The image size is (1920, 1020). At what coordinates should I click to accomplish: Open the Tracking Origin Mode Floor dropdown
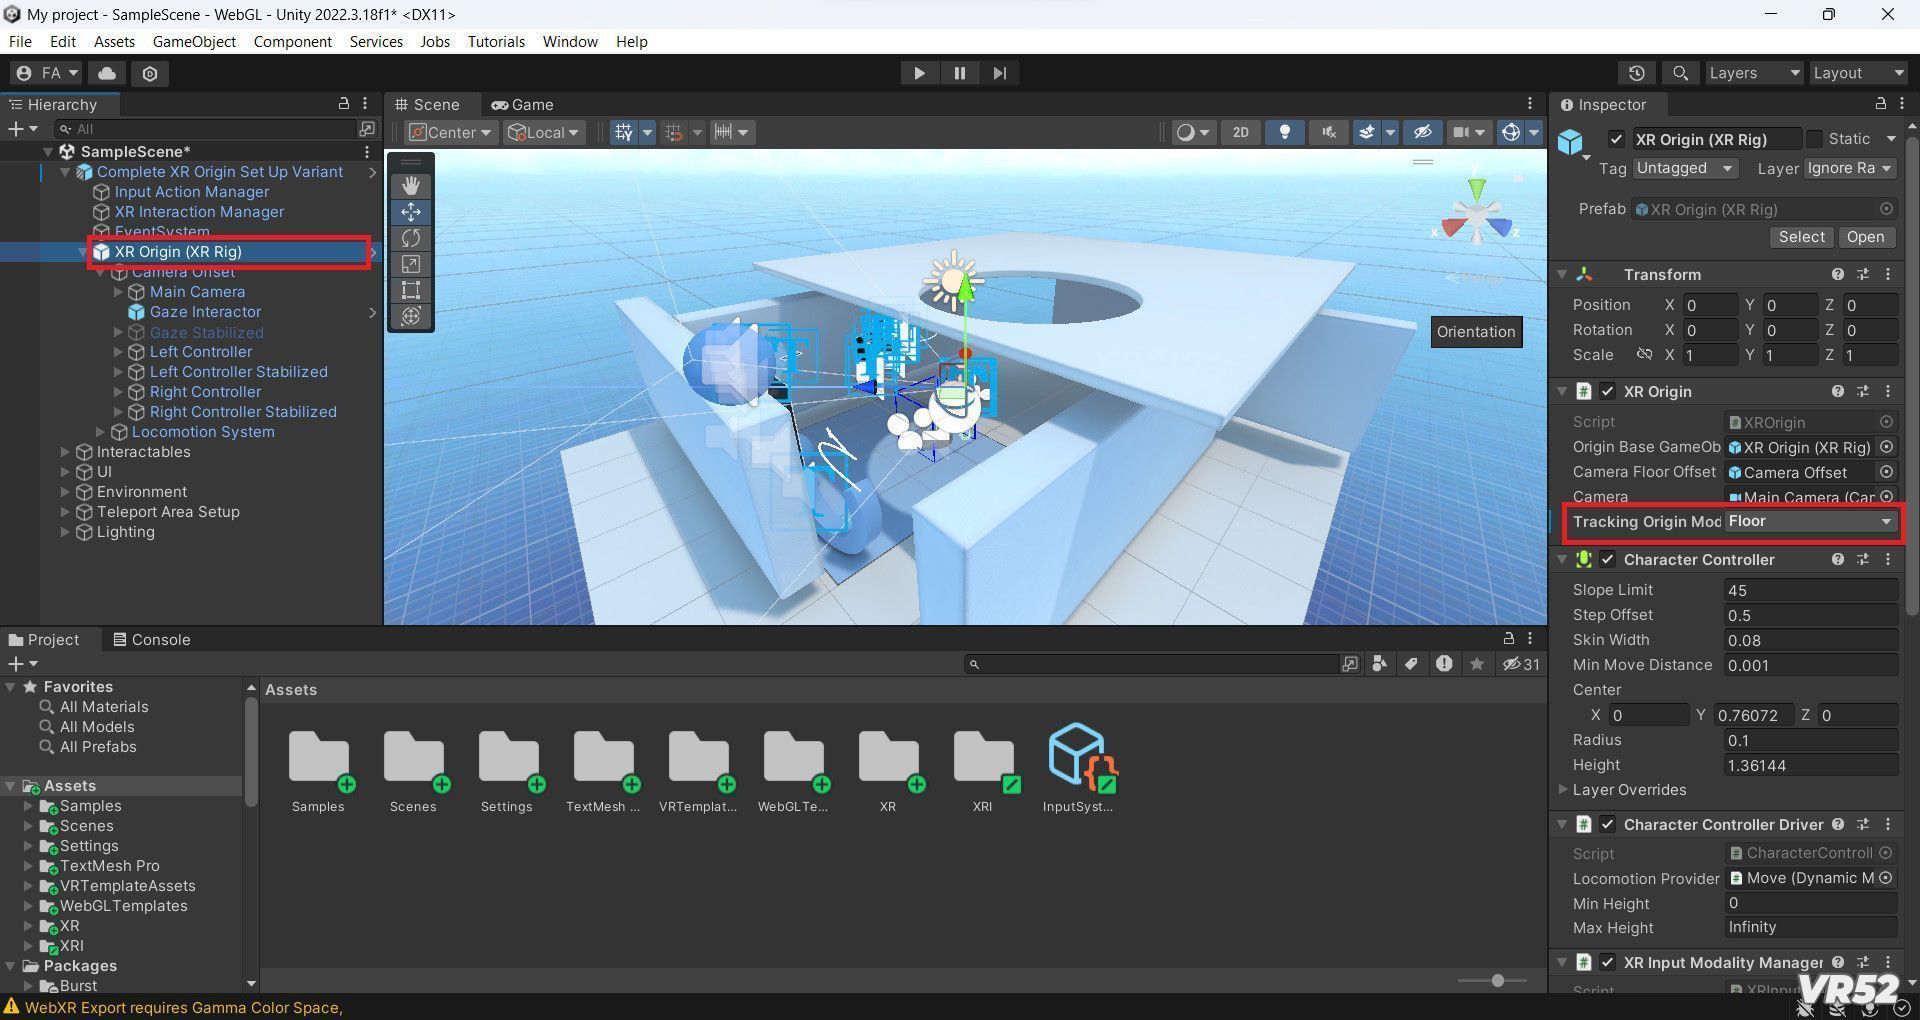pos(1810,521)
